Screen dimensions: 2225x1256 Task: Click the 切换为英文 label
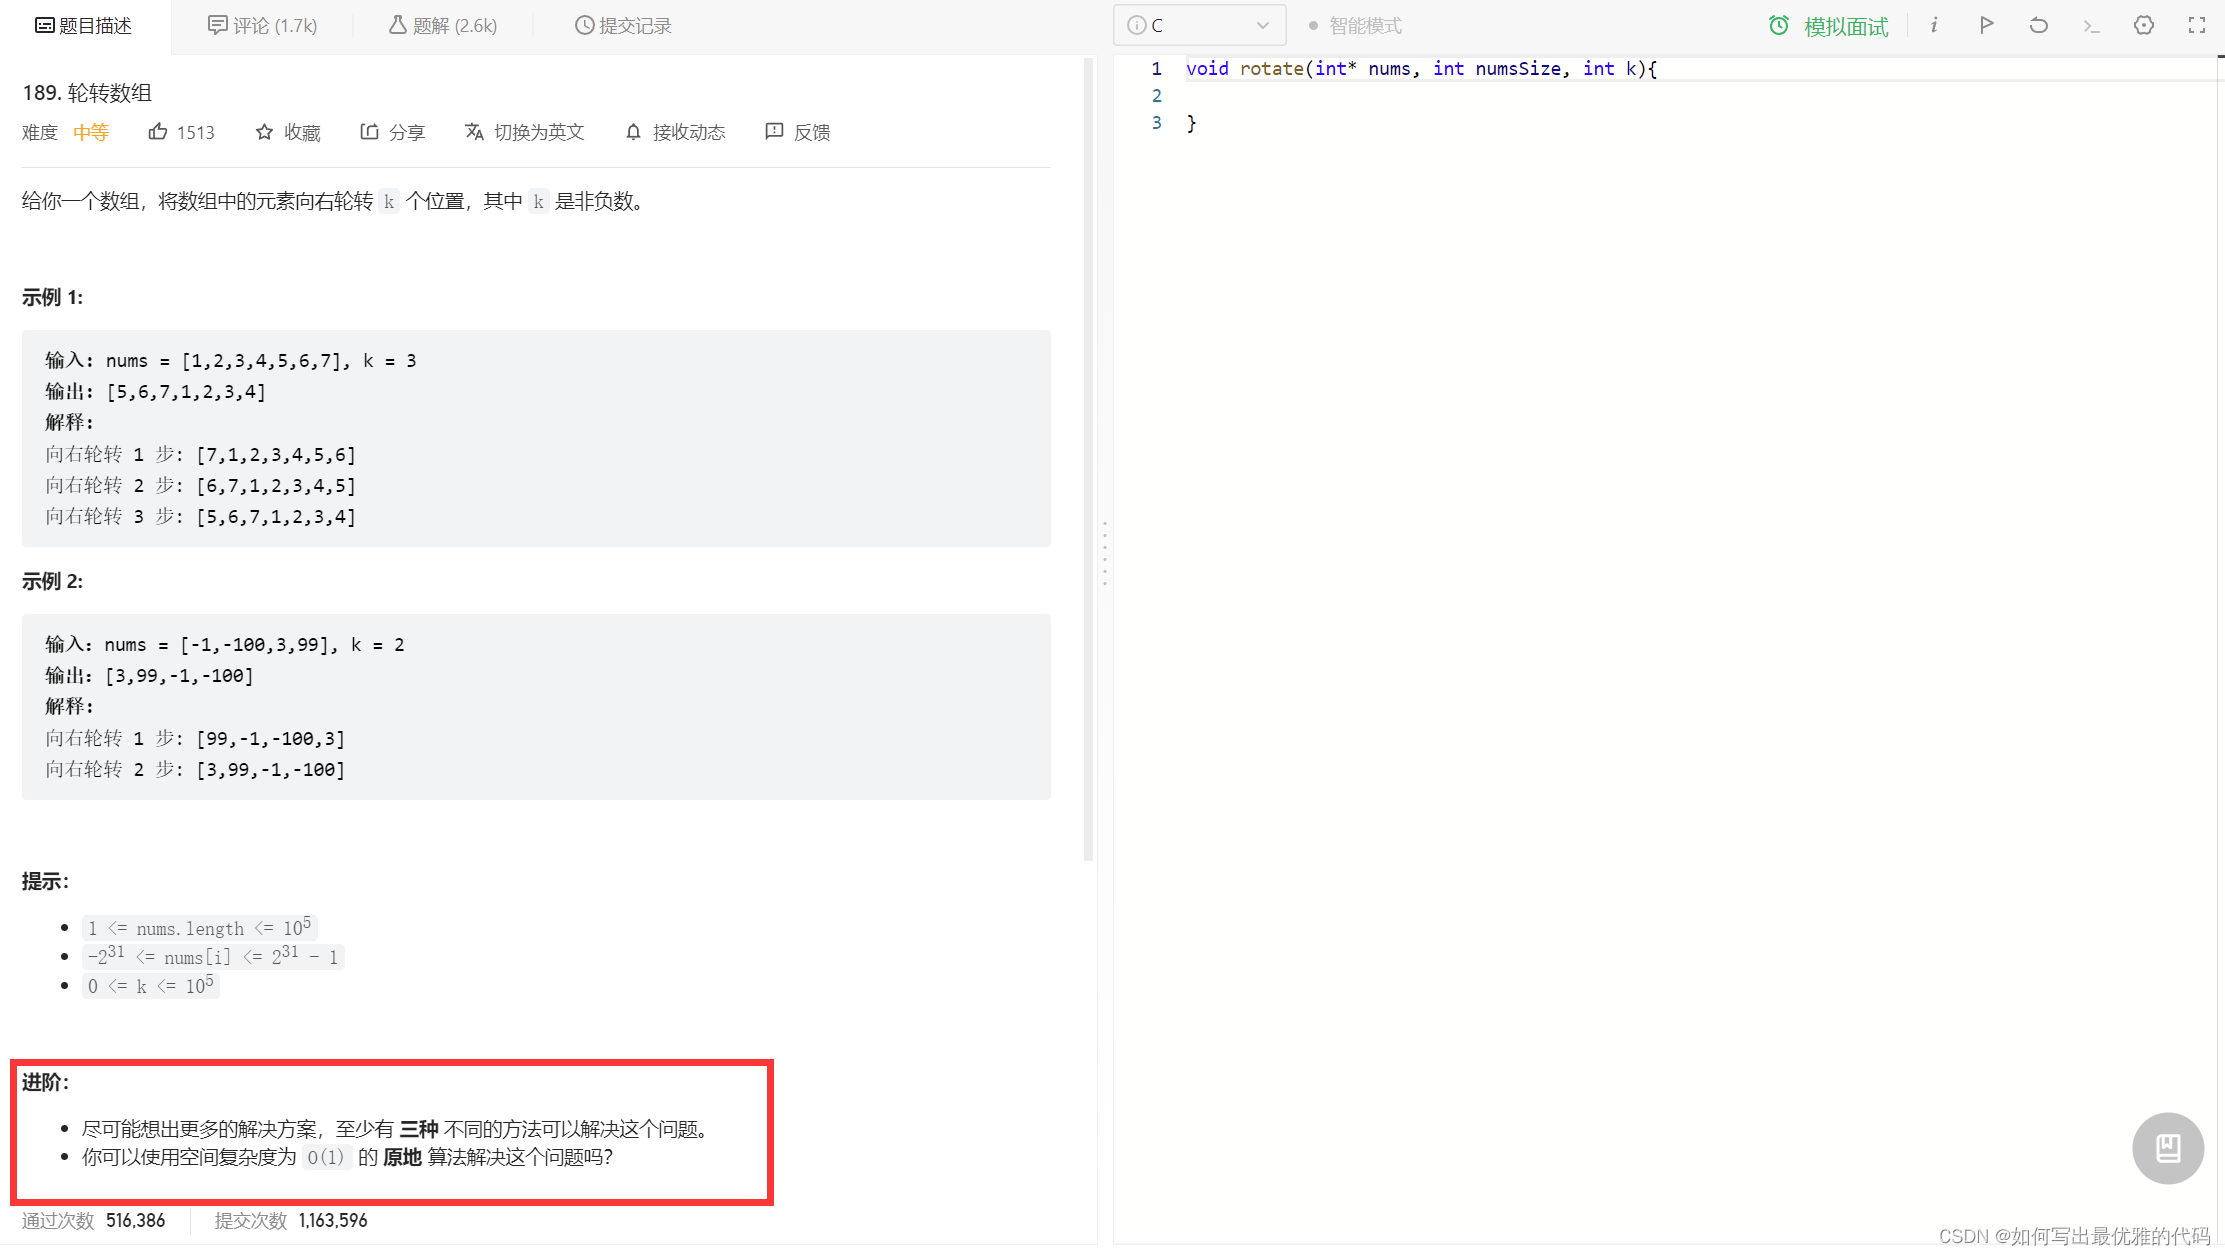[x=539, y=132]
